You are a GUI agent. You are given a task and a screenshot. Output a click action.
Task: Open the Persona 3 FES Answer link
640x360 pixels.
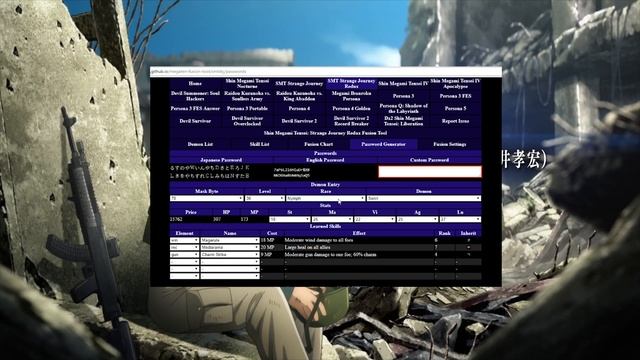tap(195, 109)
